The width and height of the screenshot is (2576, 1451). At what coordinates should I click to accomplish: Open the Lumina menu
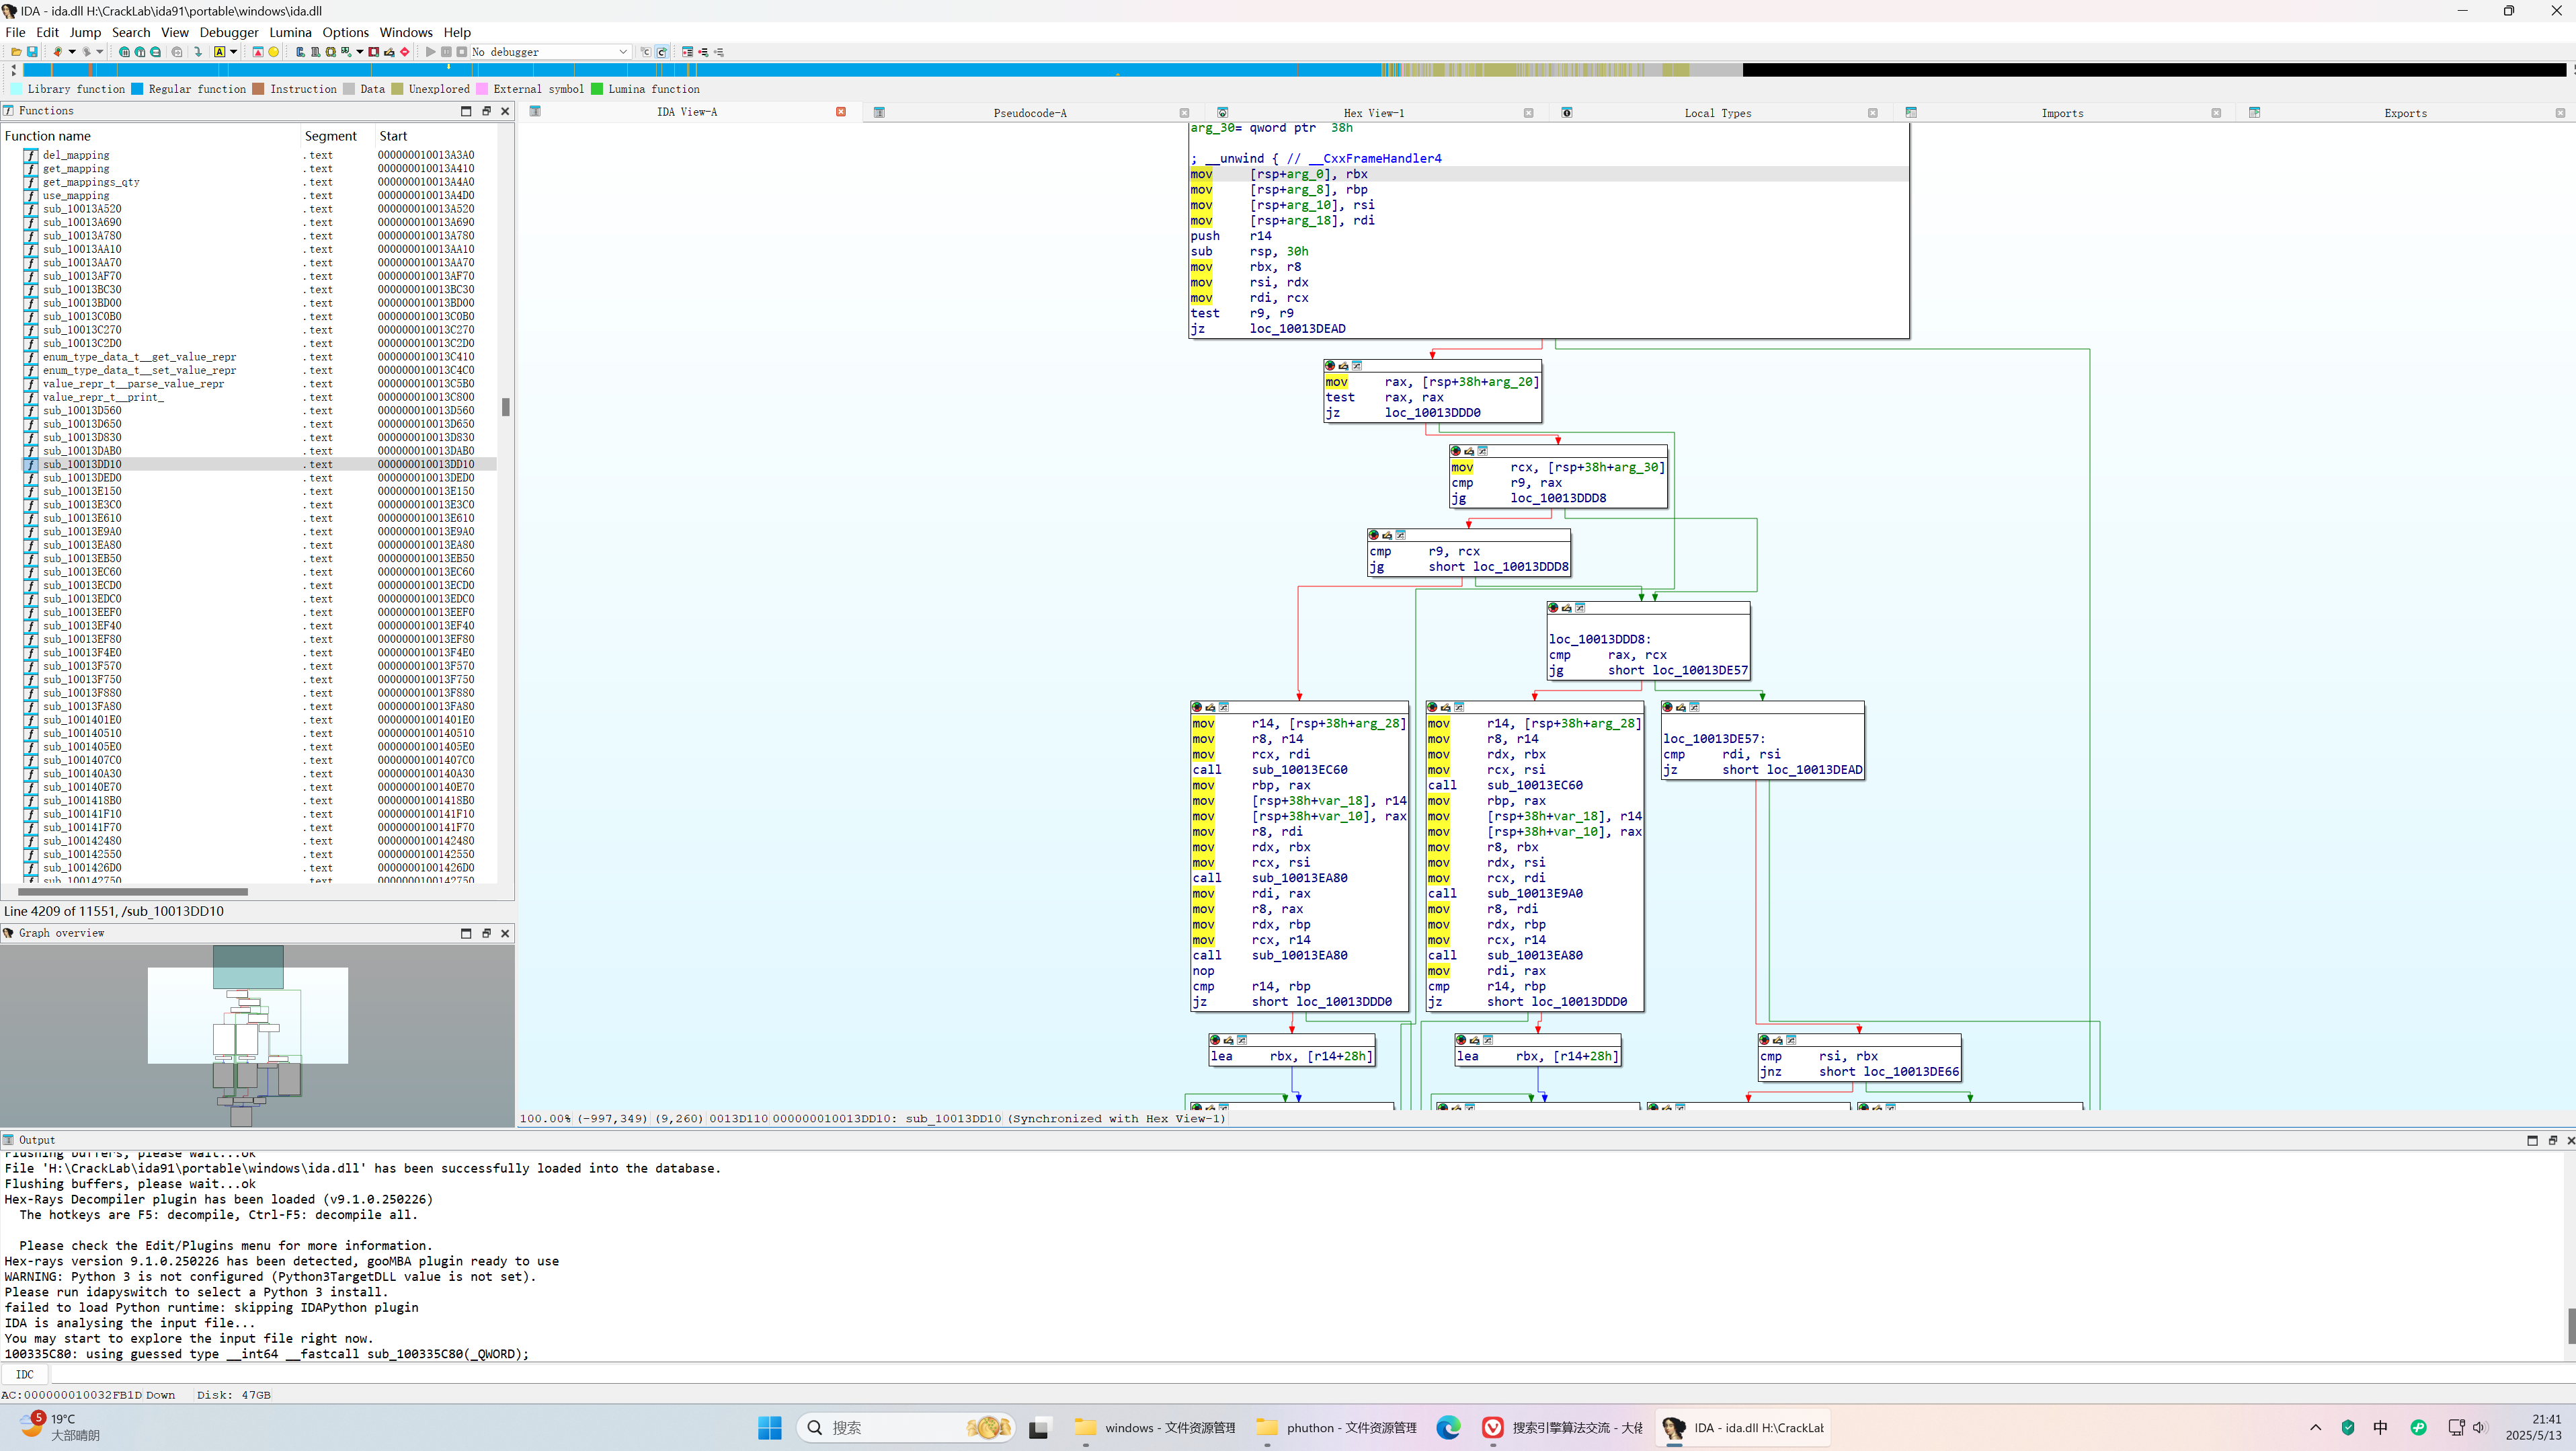290,32
